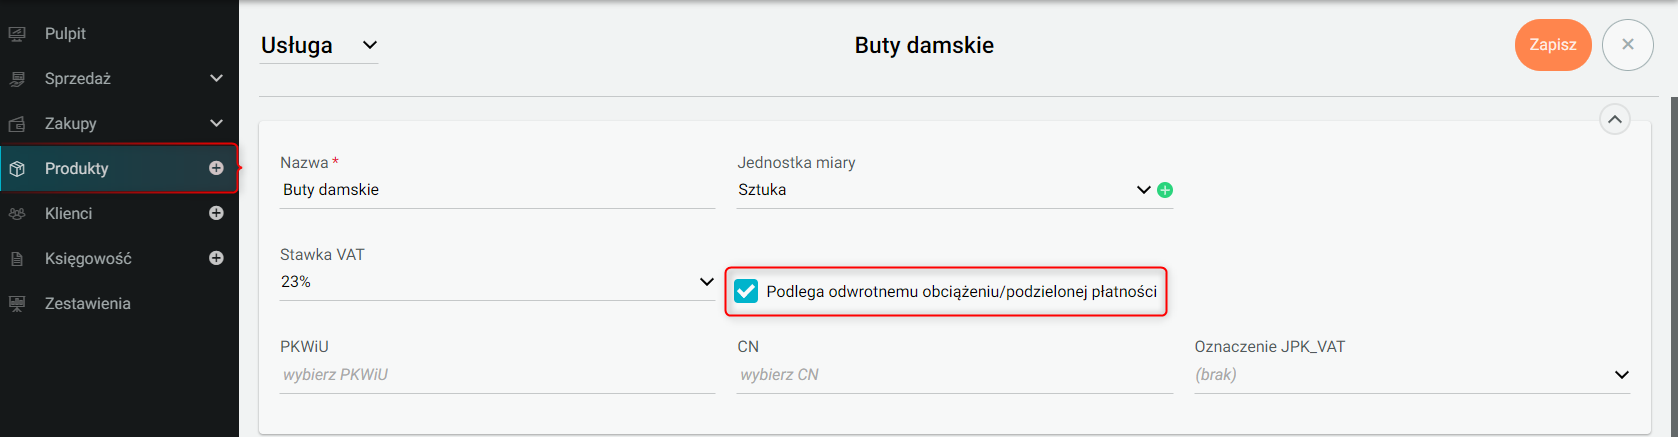Click the plus icon beside Klienci
This screenshot has width=1678, height=437.
216,213
